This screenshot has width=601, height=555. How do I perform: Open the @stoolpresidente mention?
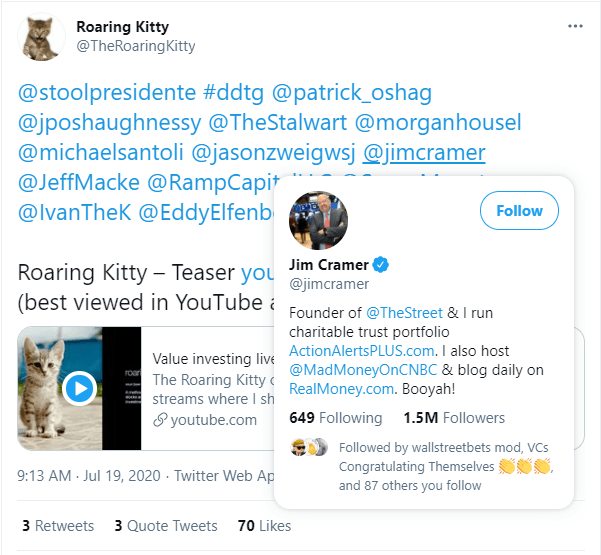click(107, 93)
